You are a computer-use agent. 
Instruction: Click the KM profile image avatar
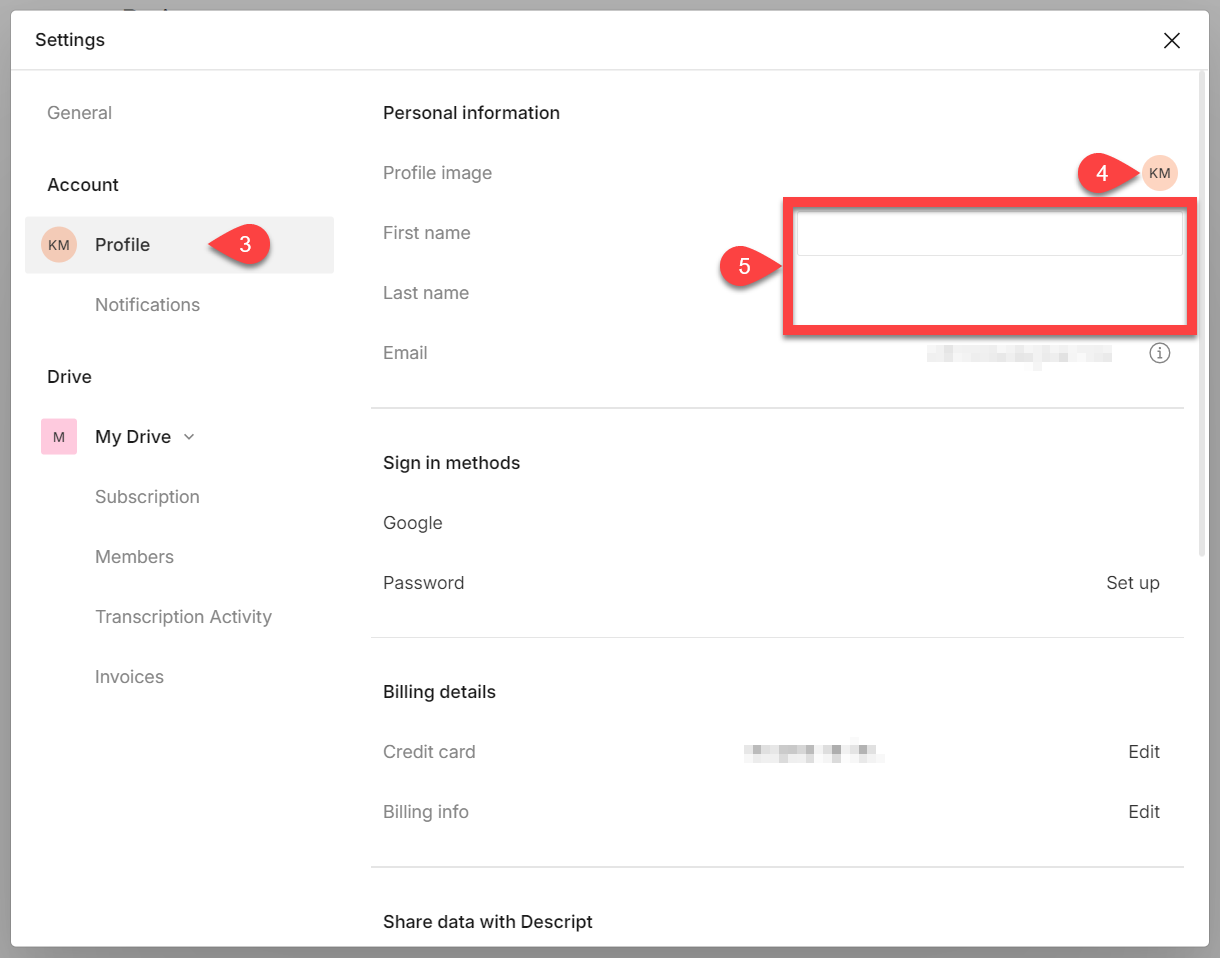click(1159, 173)
